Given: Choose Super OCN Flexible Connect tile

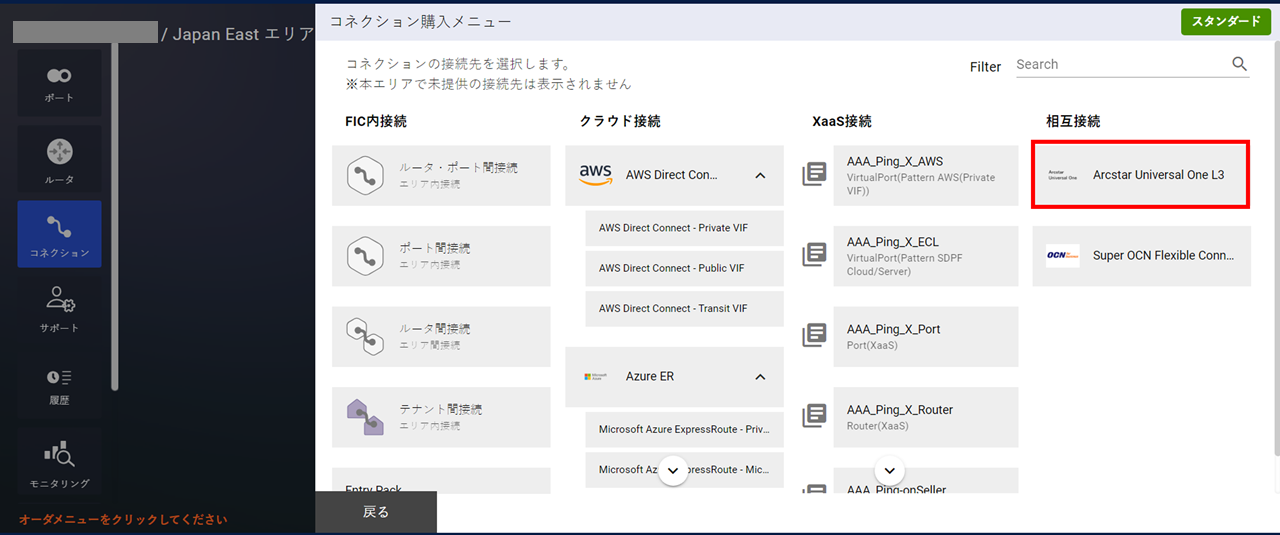Looking at the screenshot, I should 1141,256.
